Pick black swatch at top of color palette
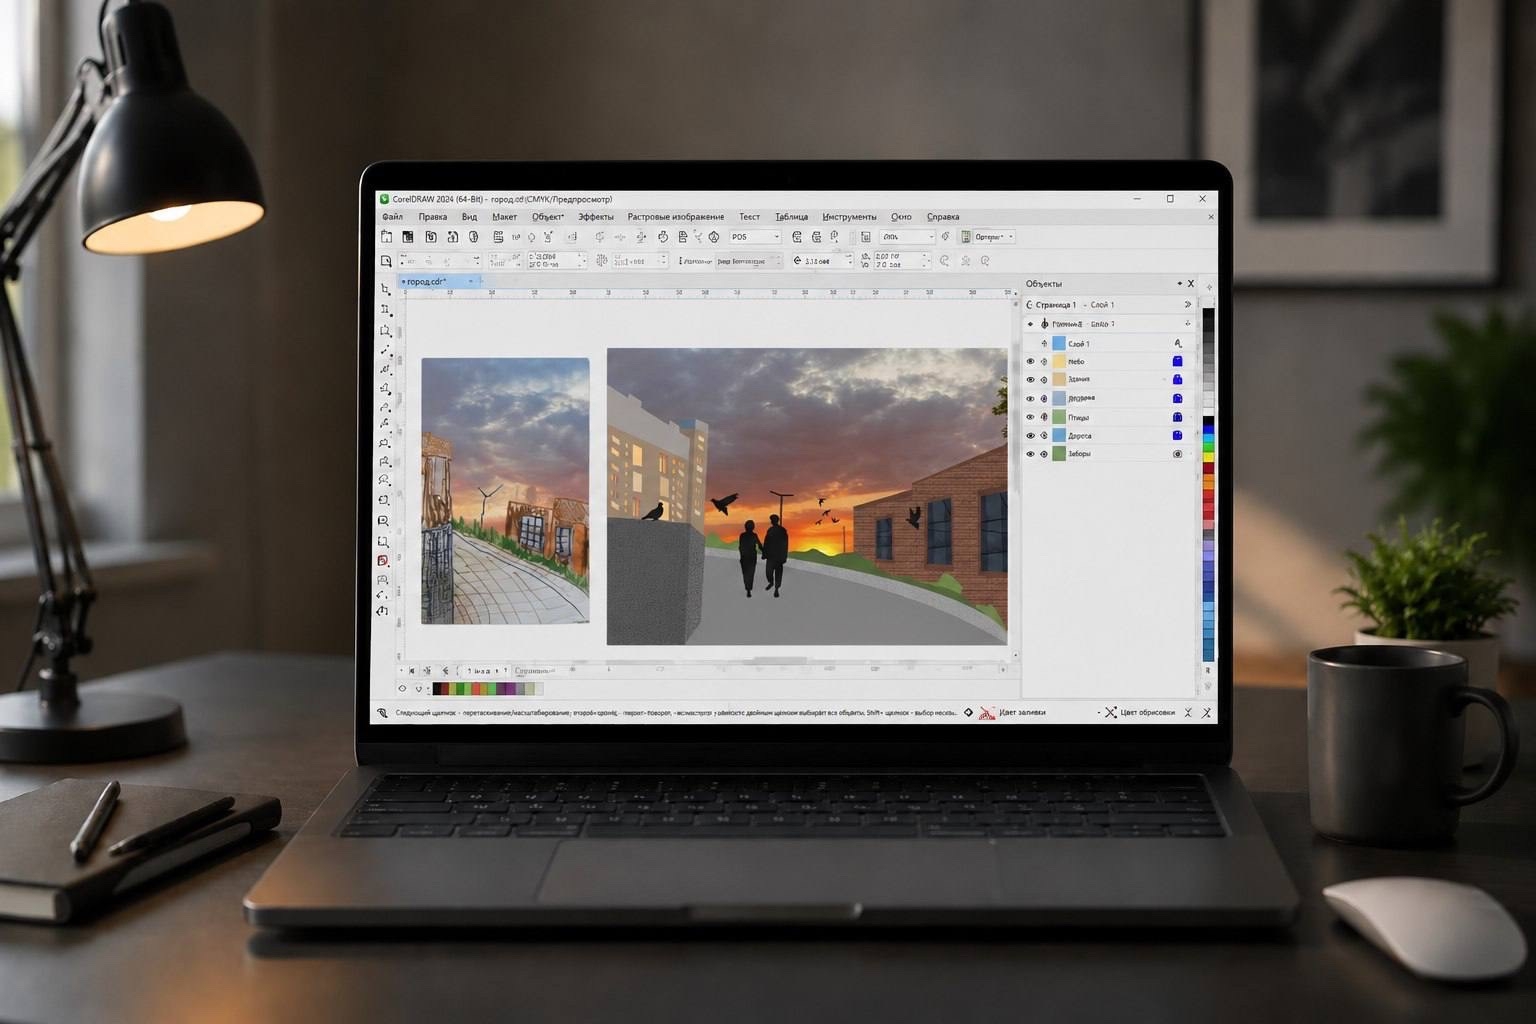Image resolution: width=1536 pixels, height=1024 pixels. coord(1208,314)
